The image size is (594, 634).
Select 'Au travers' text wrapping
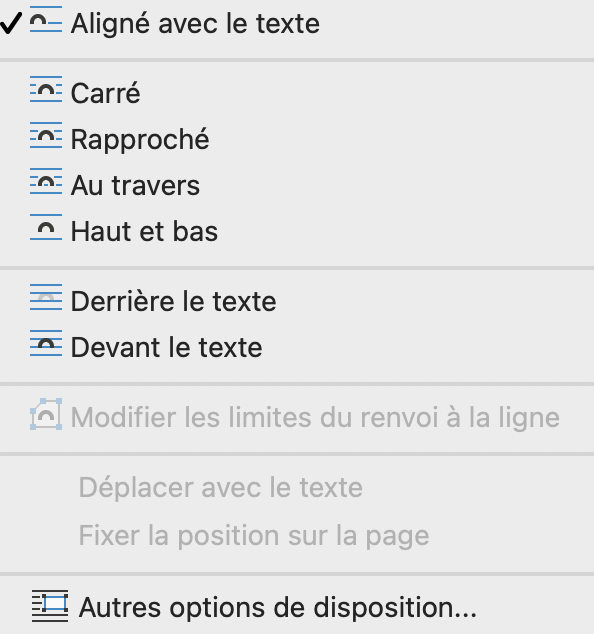pyautogui.click(x=297, y=185)
